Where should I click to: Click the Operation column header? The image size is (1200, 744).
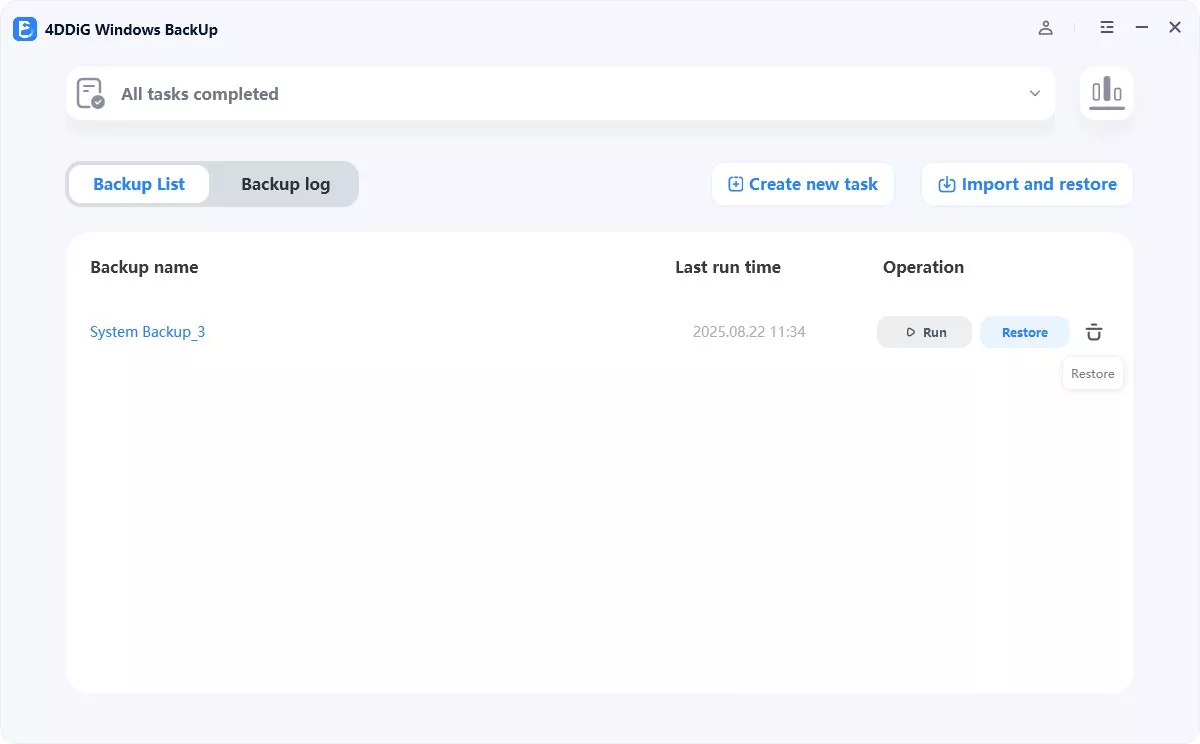click(923, 267)
